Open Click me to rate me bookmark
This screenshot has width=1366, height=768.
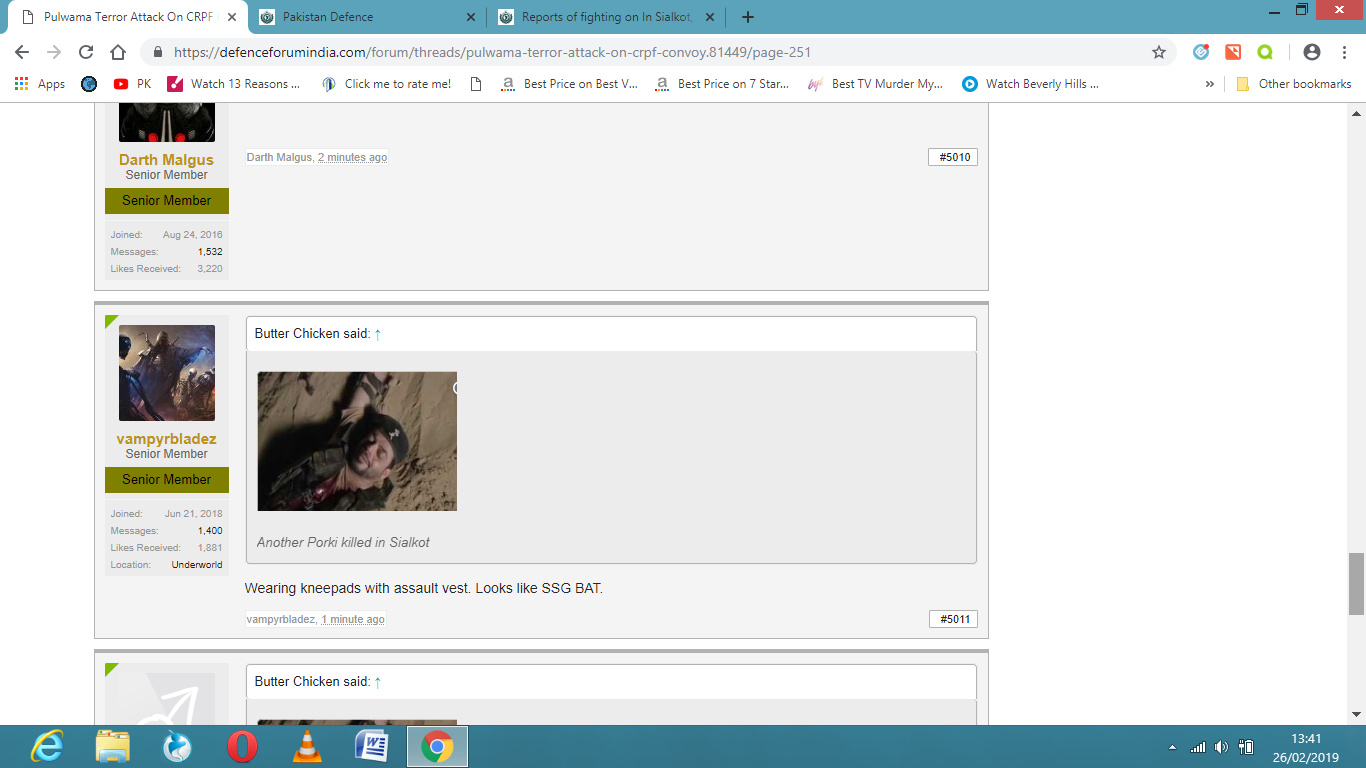[x=386, y=84]
